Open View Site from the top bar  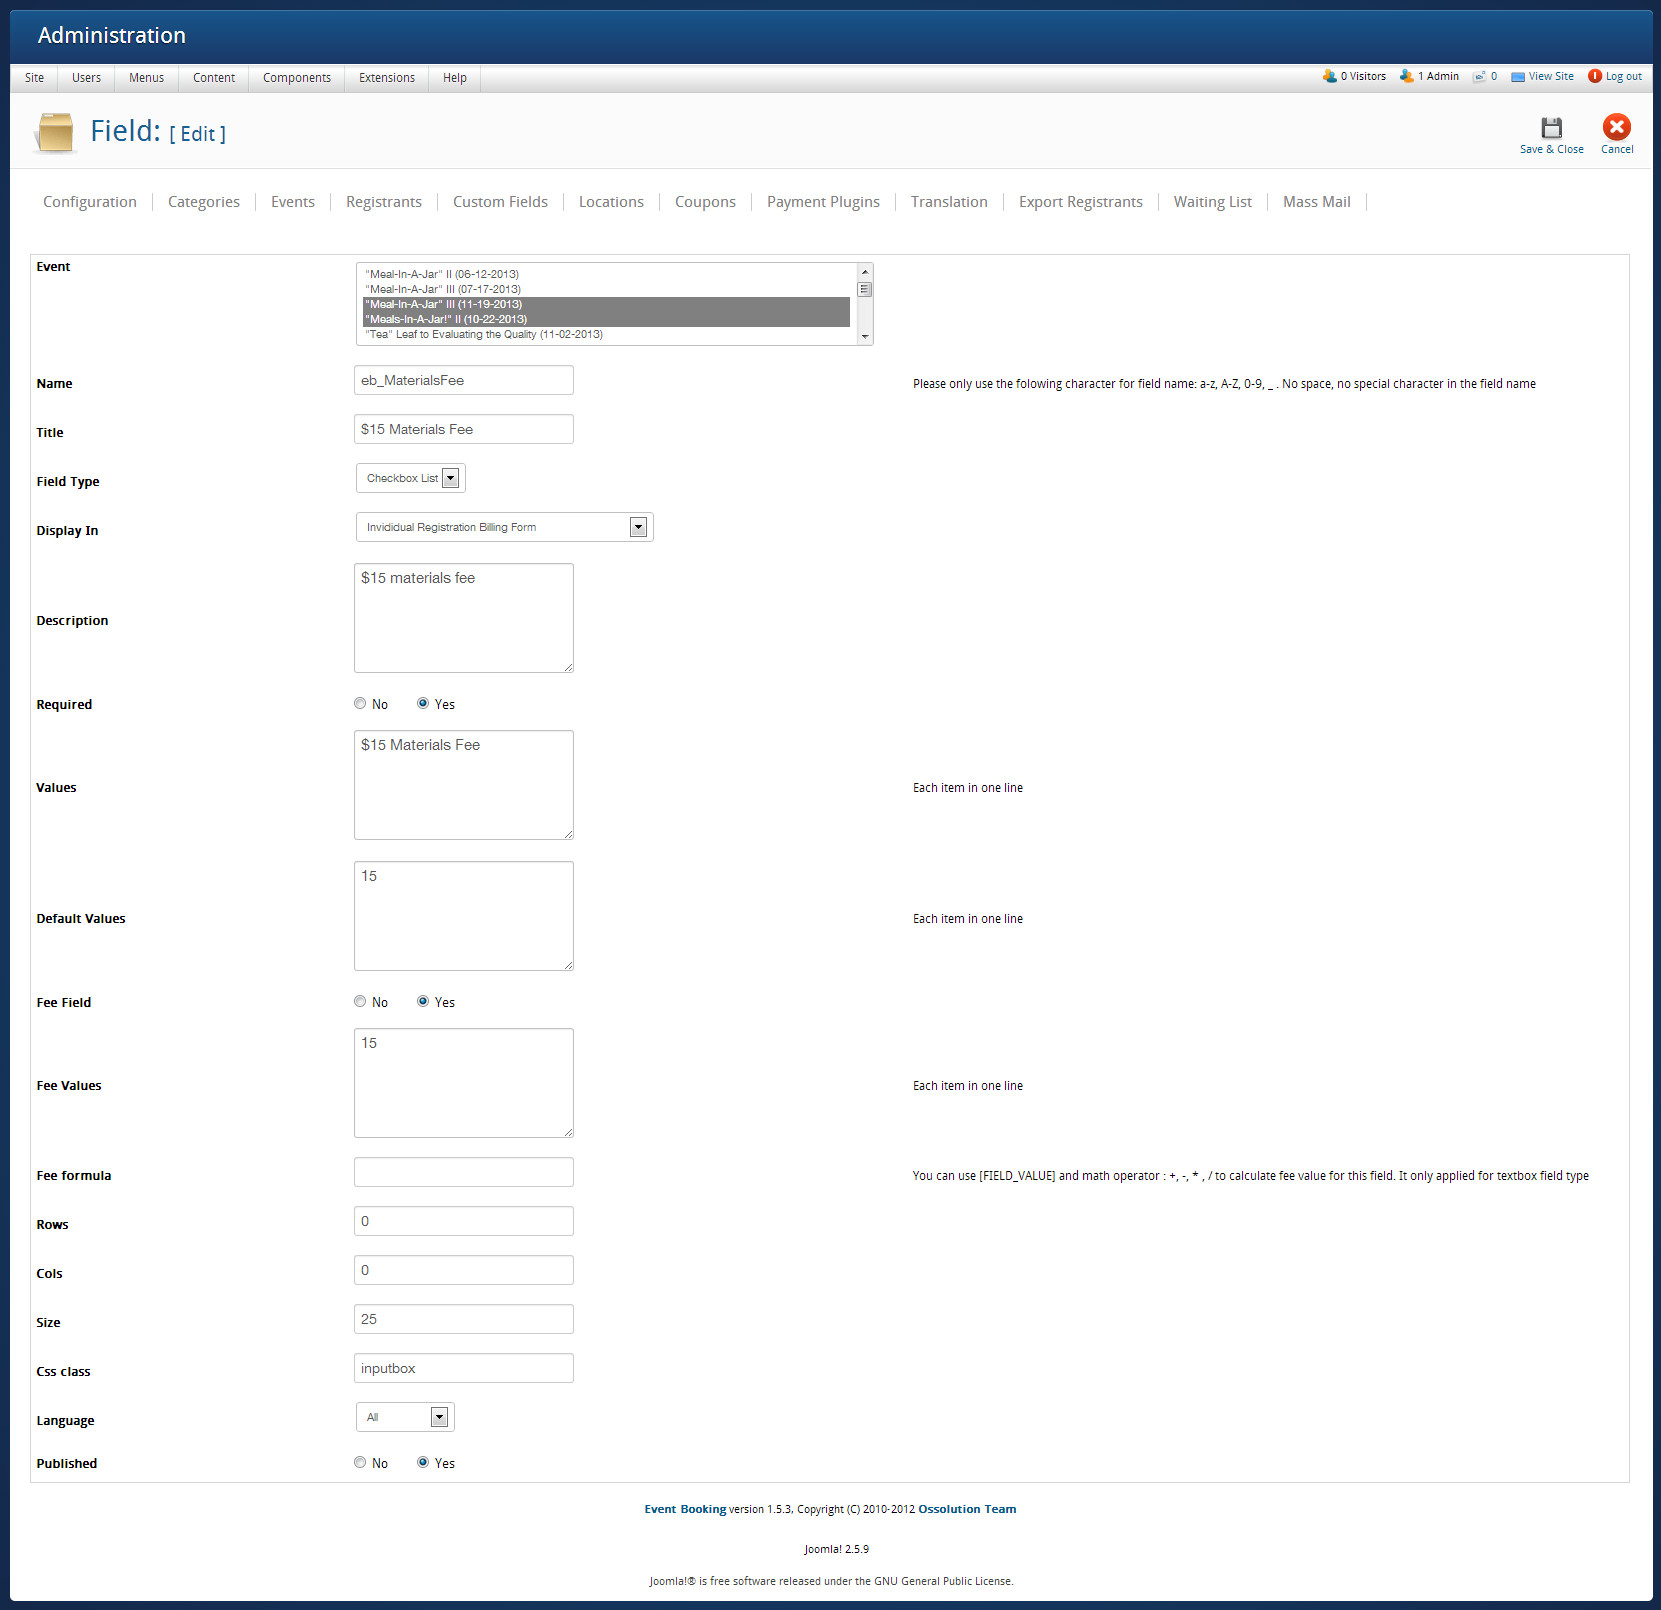click(x=1542, y=77)
